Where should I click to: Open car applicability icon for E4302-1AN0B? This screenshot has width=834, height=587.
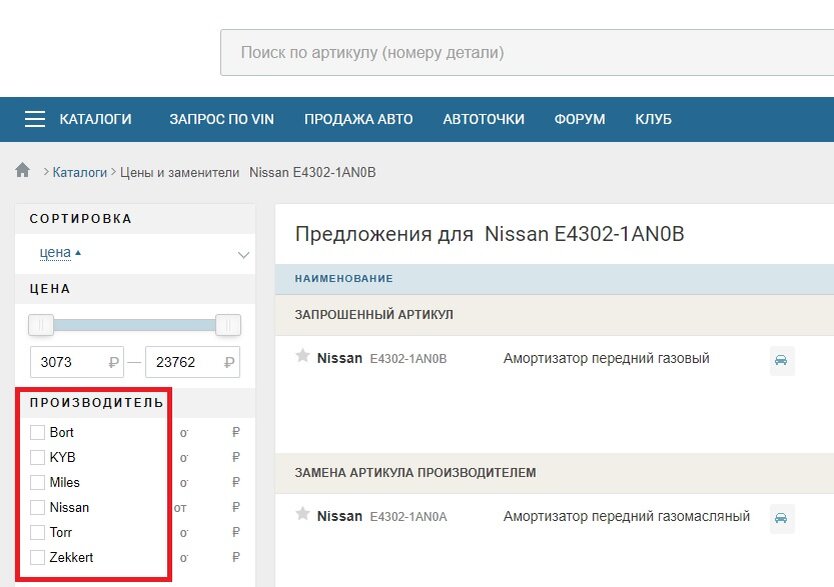pyautogui.click(x=782, y=360)
